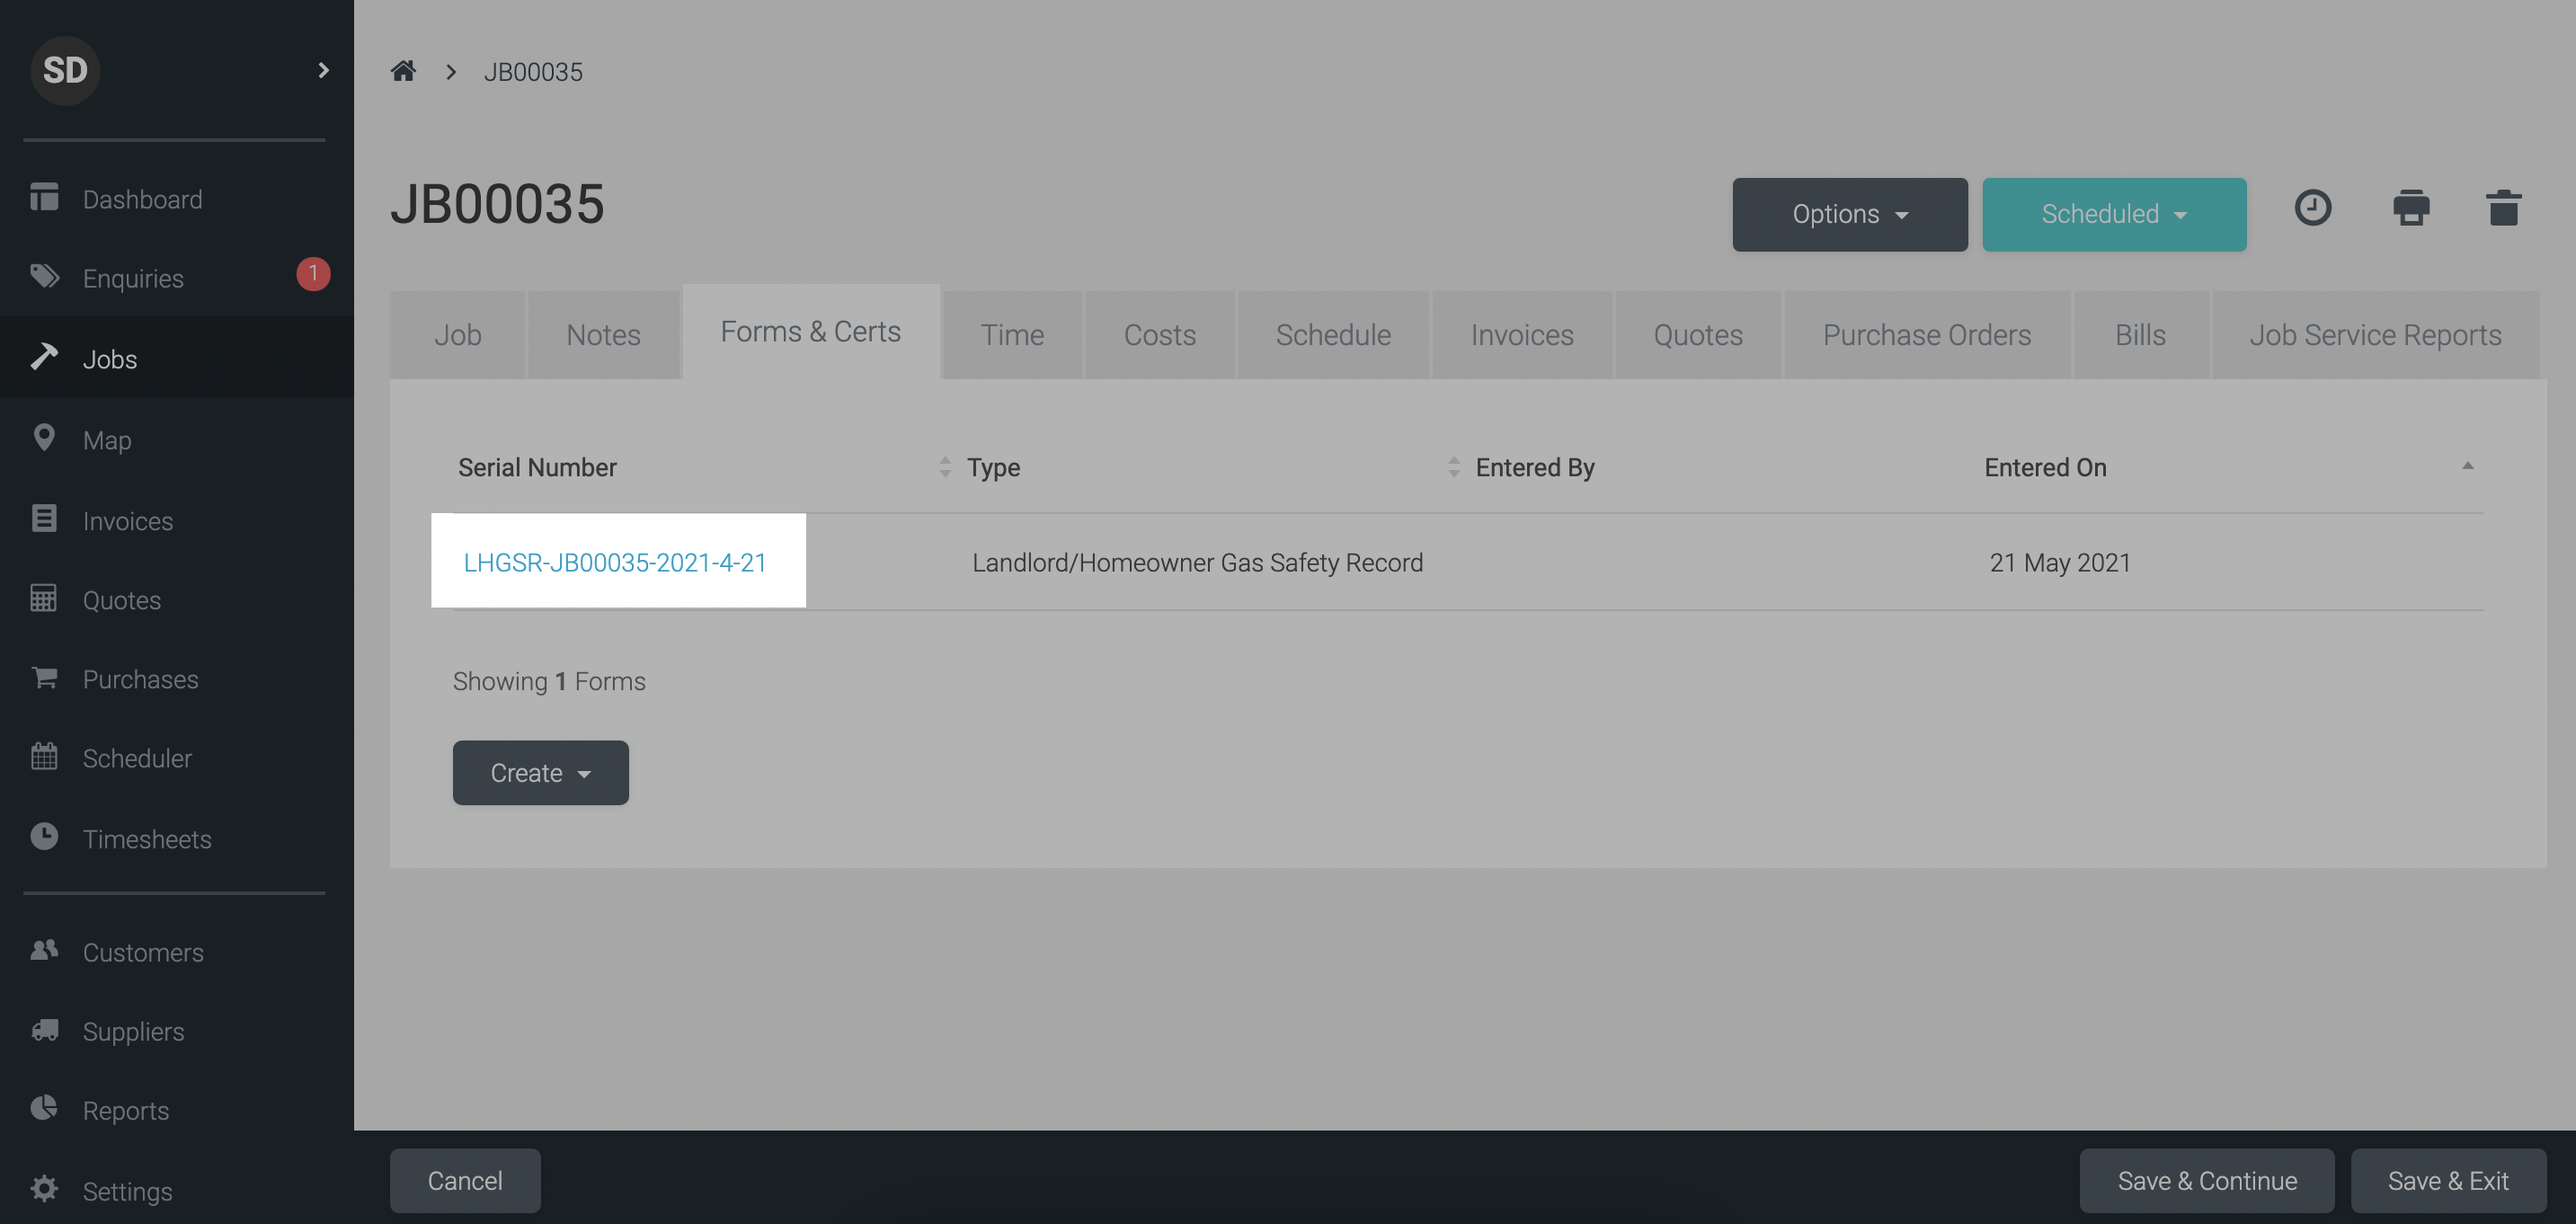Screen dimensions: 2576x1224
Task: Switch to the Purchase Orders tab
Action: pyautogui.click(x=1927, y=334)
